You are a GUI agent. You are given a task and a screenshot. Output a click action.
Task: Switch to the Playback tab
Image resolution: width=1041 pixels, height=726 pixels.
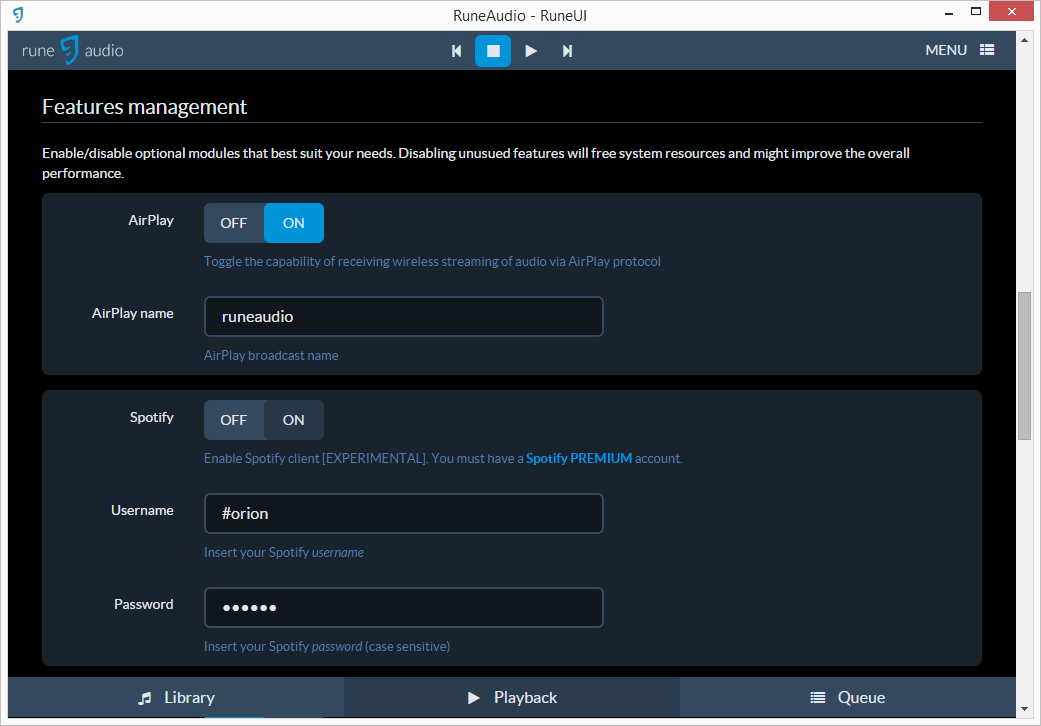click(512, 697)
